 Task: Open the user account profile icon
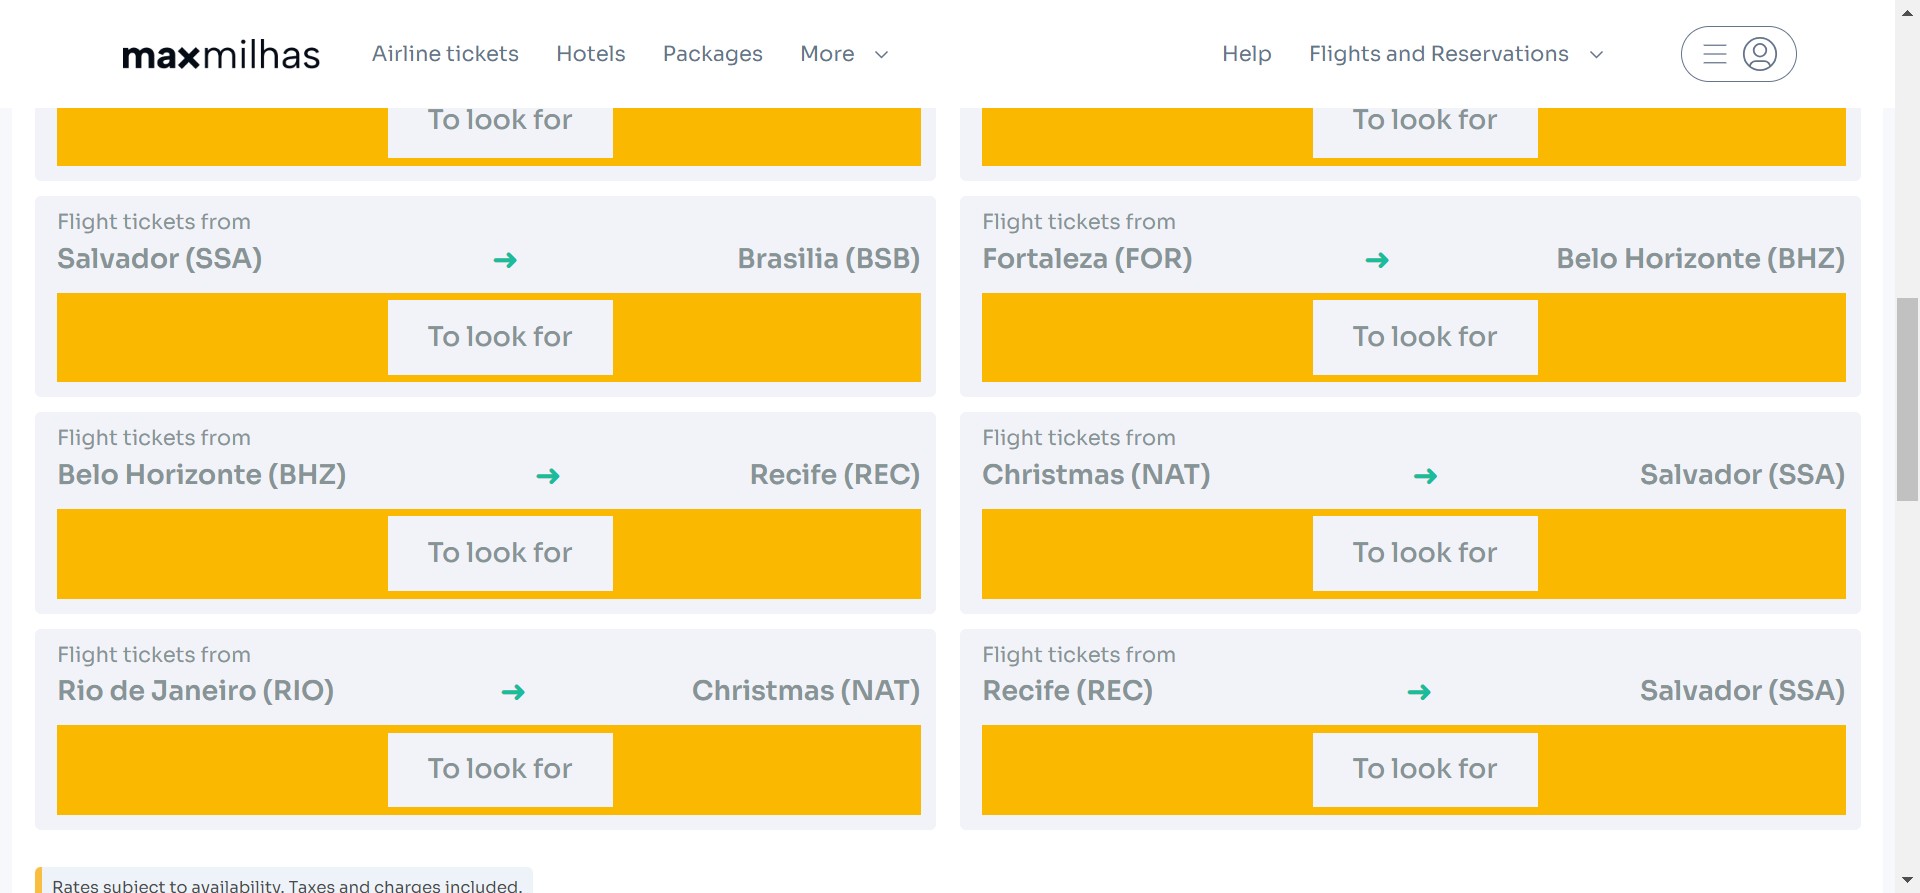pos(1759,54)
